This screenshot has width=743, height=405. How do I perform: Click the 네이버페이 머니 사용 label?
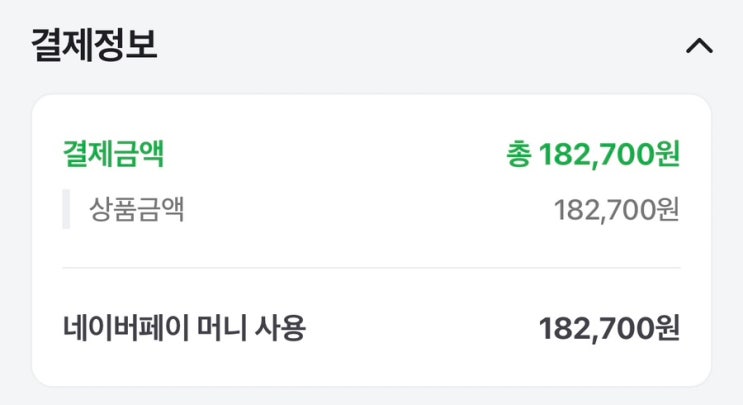tap(183, 327)
